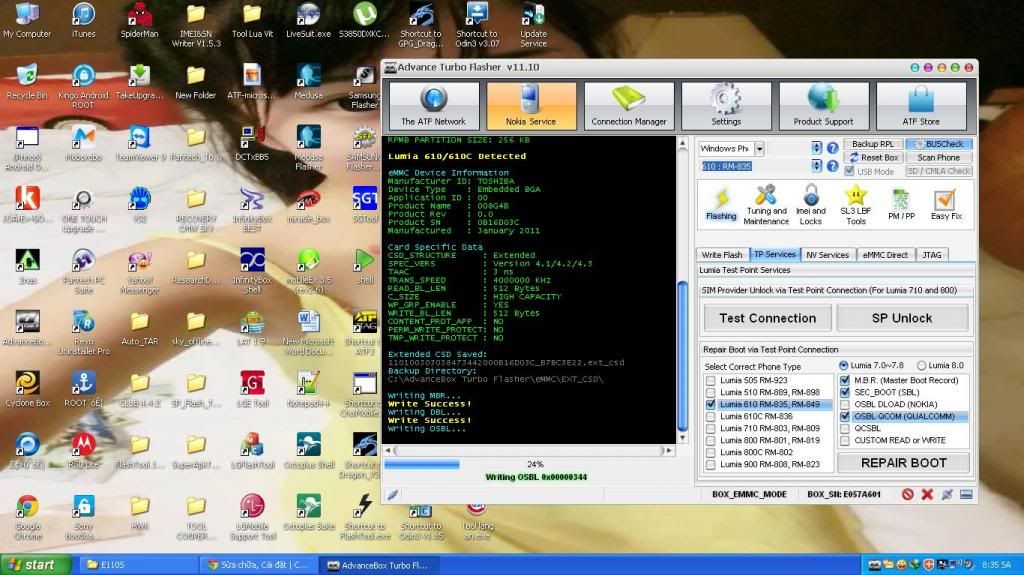This screenshot has height=575, width=1024.
Task: Check Lumia 900 RM-808, RM-823
Action: click(711, 465)
